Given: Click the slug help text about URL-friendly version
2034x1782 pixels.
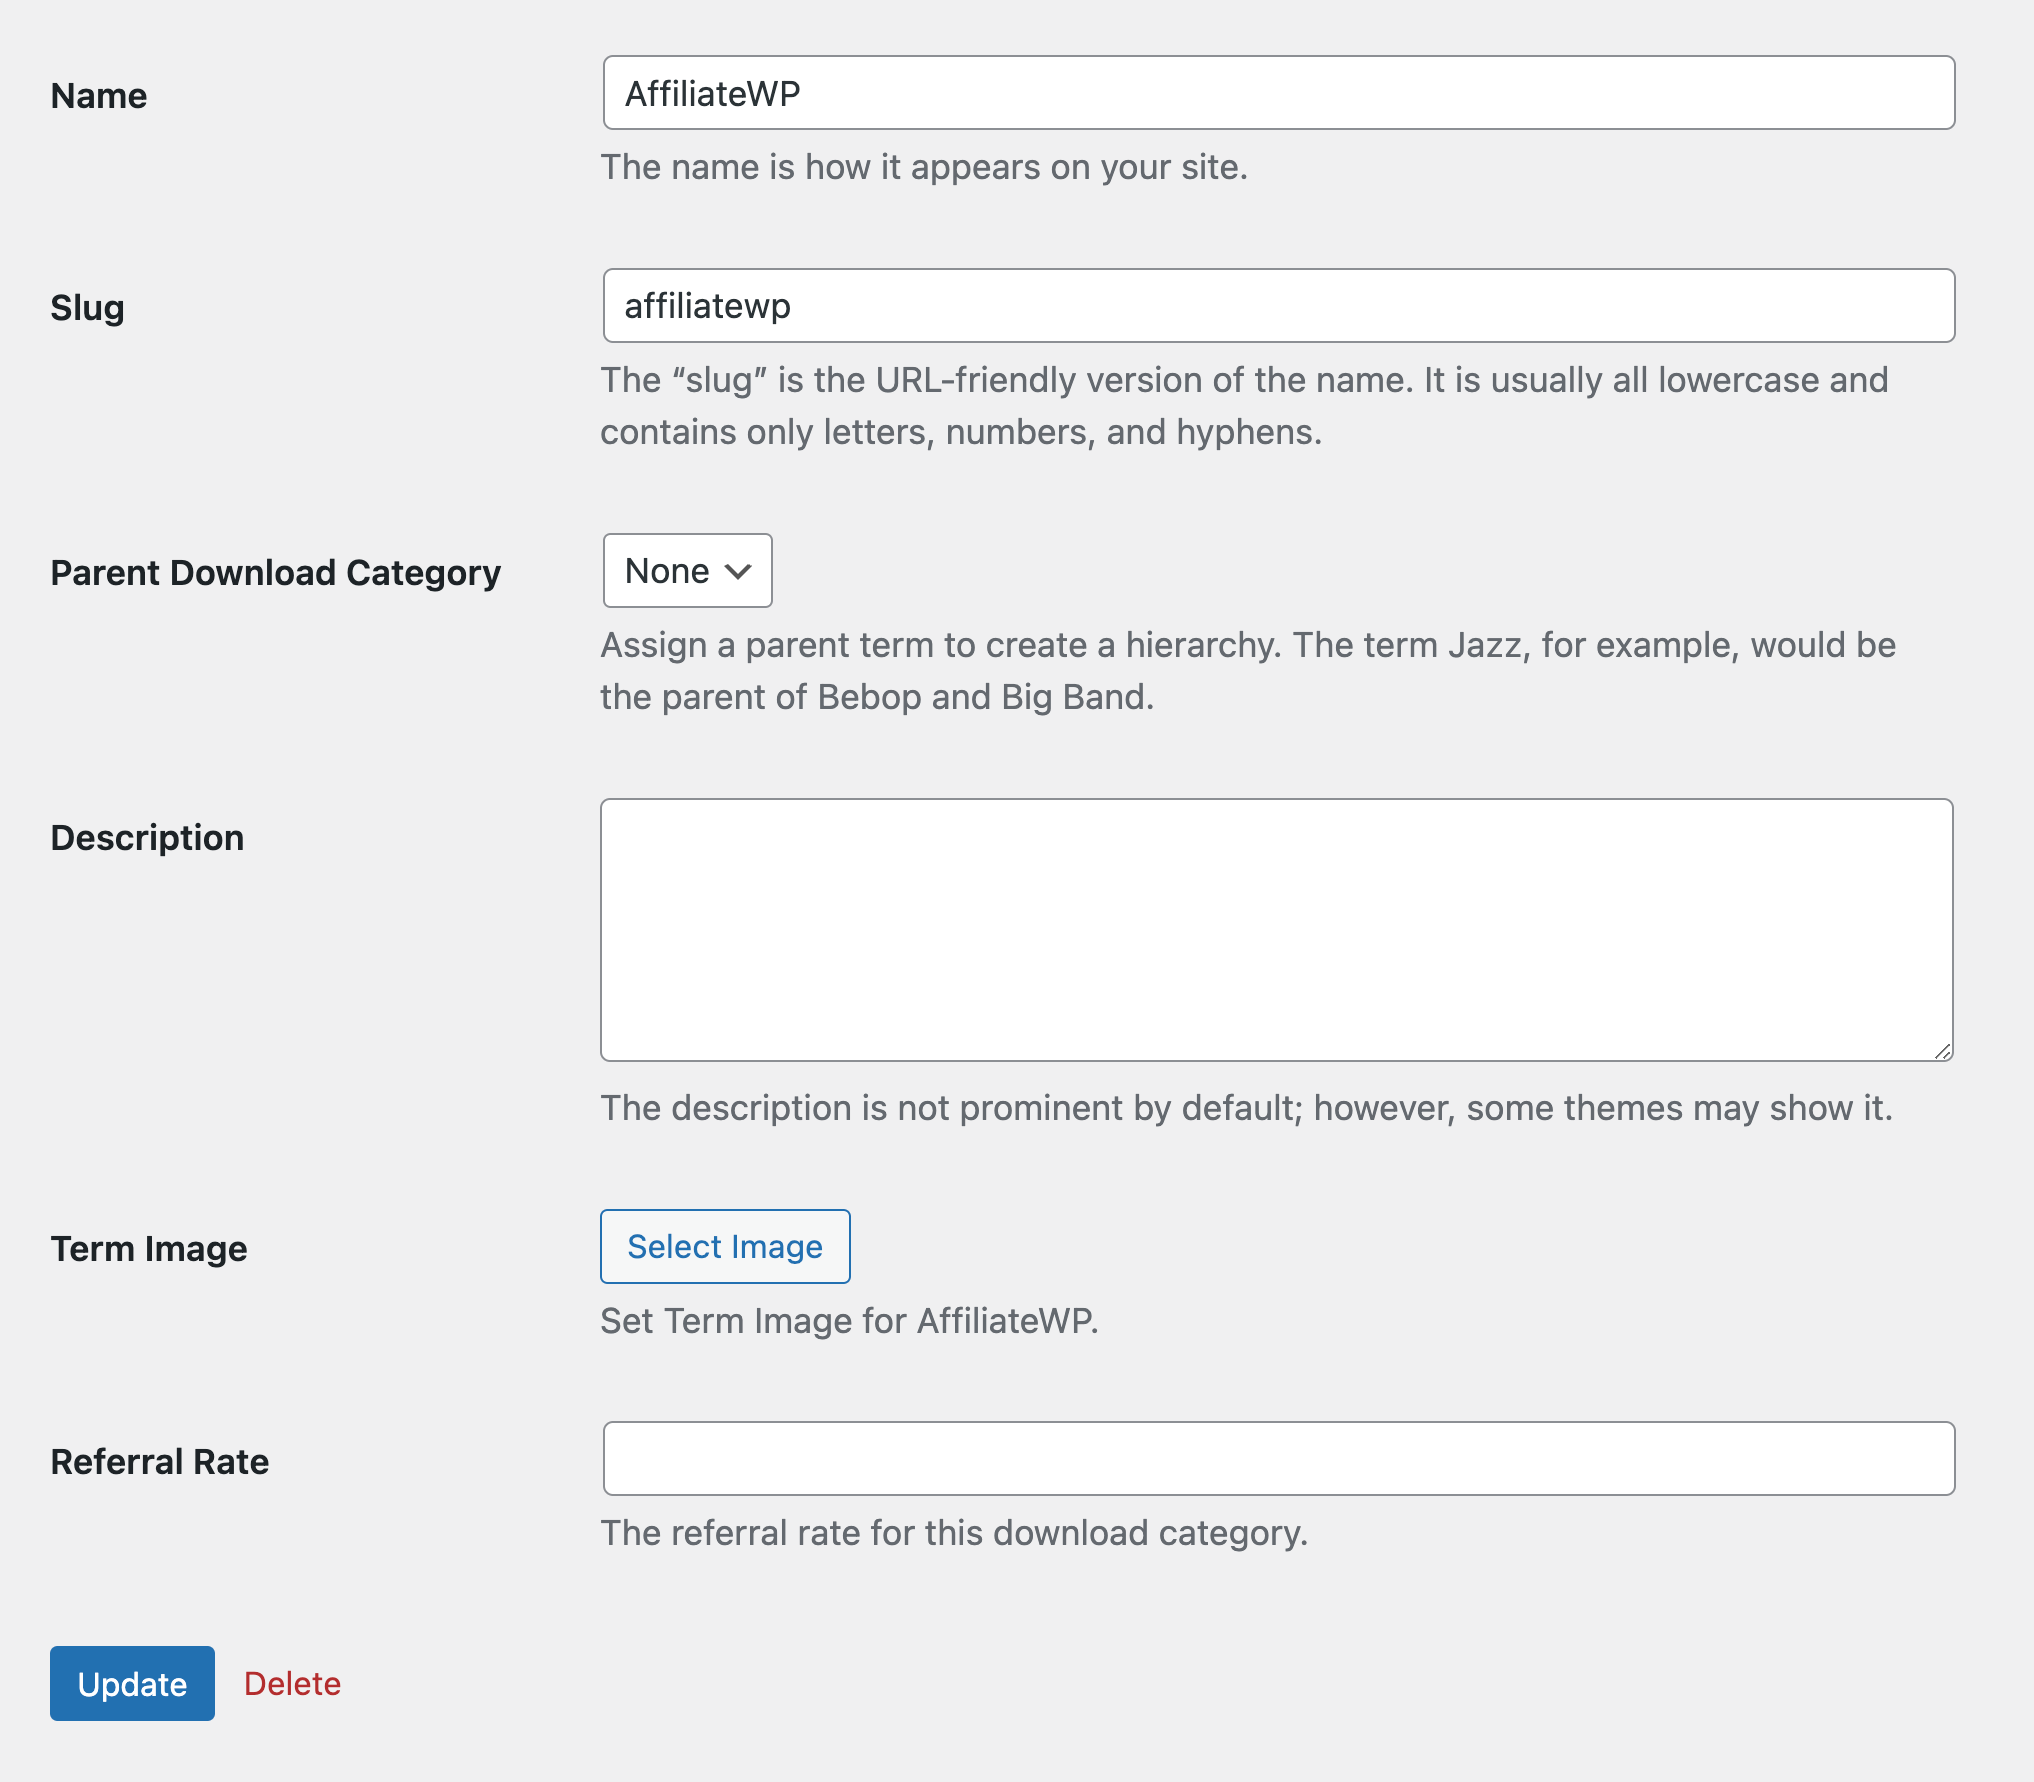Looking at the screenshot, I should point(1244,406).
